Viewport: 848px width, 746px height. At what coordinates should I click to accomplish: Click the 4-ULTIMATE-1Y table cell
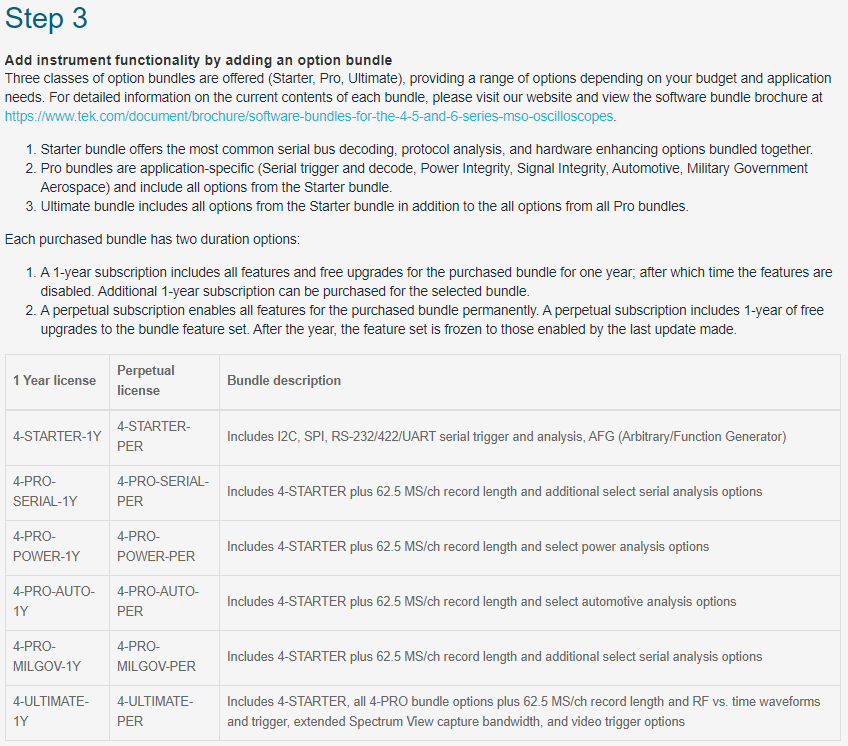coord(57,712)
